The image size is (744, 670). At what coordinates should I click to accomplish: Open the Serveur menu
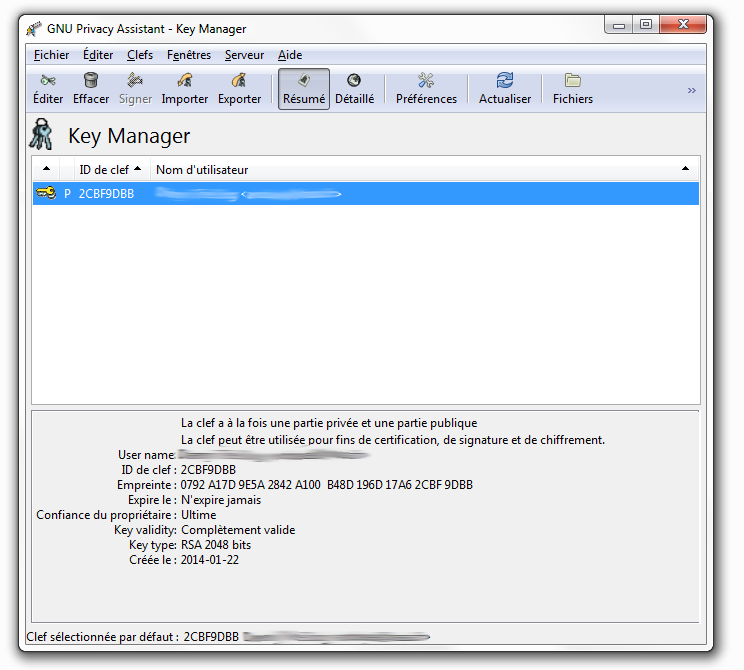pos(244,55)
